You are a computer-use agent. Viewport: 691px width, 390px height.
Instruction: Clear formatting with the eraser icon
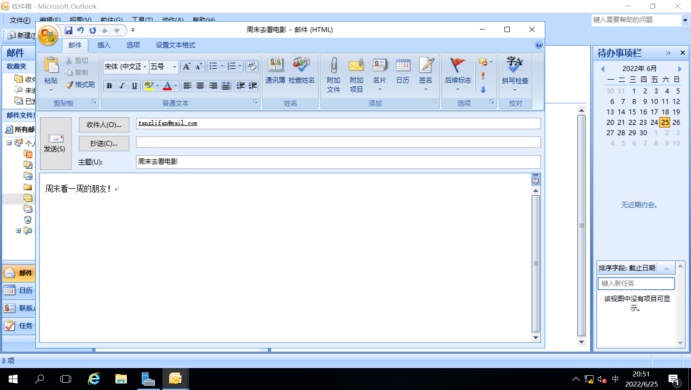click(252, 66)
